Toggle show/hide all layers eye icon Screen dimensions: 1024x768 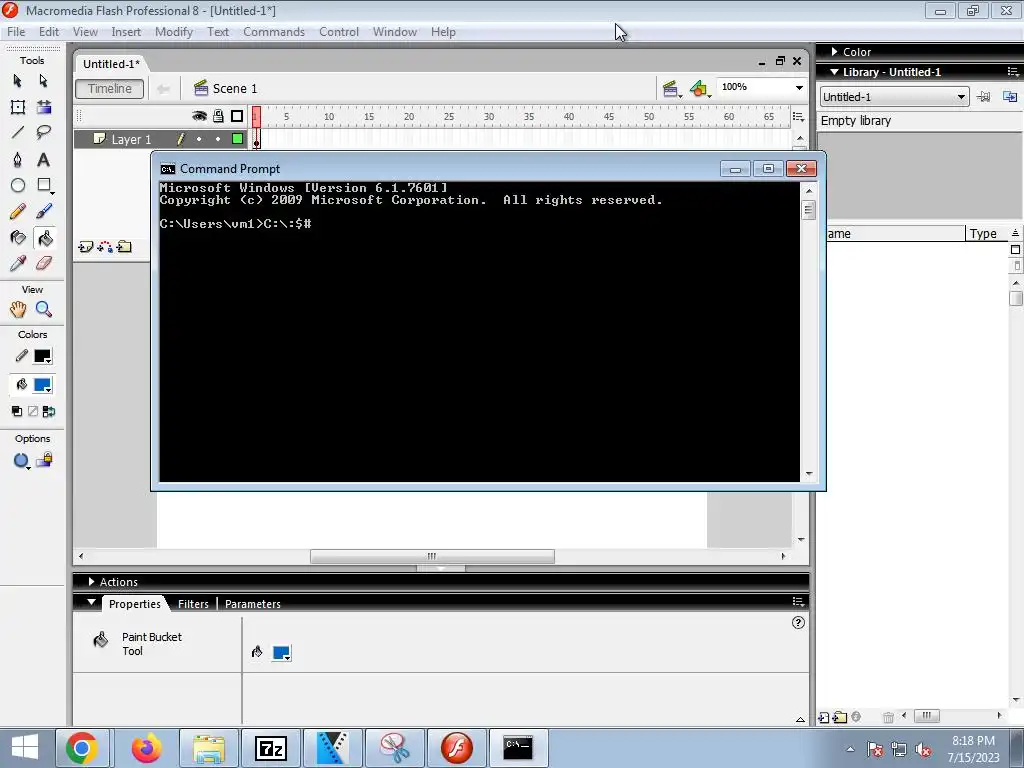pos(199,116)
